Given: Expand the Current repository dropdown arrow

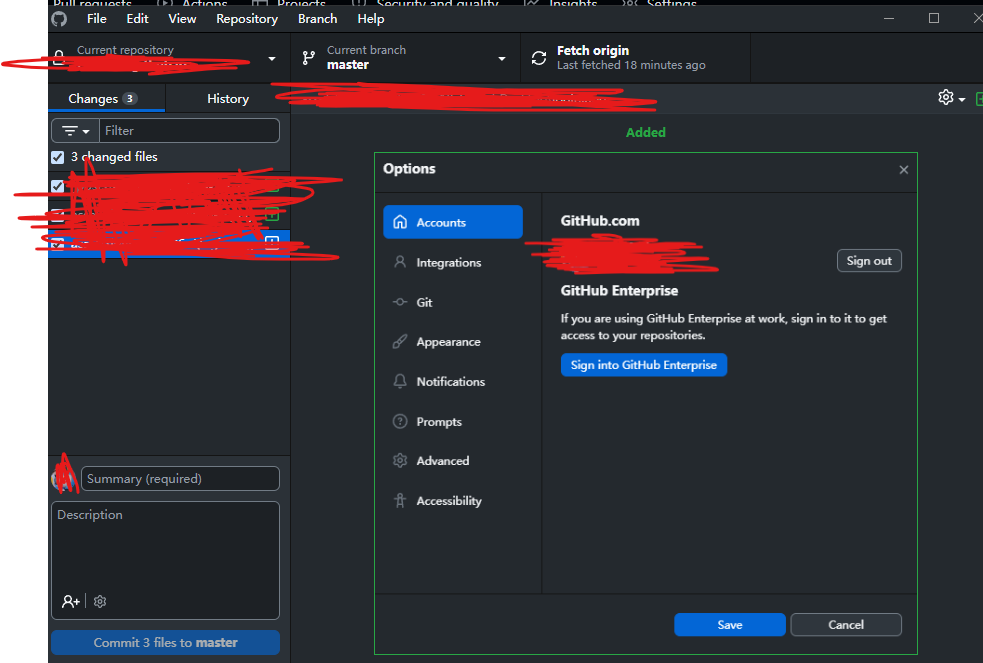Looking at the screenshot, I should coord(271,58).
